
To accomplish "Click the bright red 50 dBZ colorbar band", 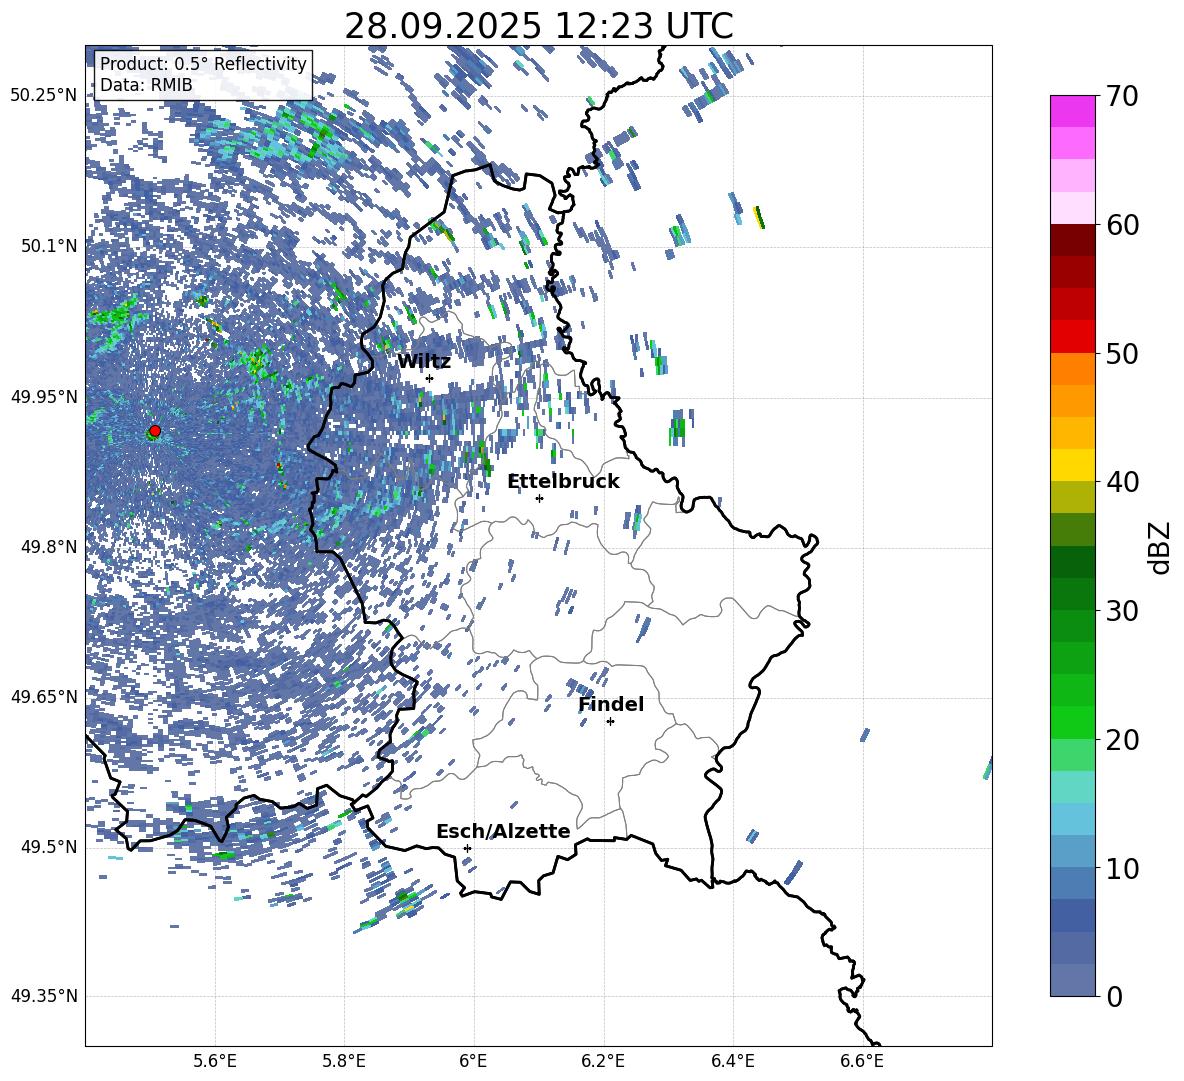I will pos(1072,337).
